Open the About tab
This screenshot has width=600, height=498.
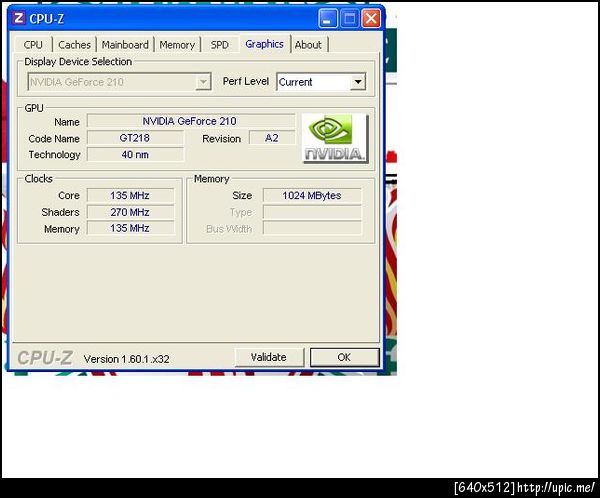tap(308, 45)
